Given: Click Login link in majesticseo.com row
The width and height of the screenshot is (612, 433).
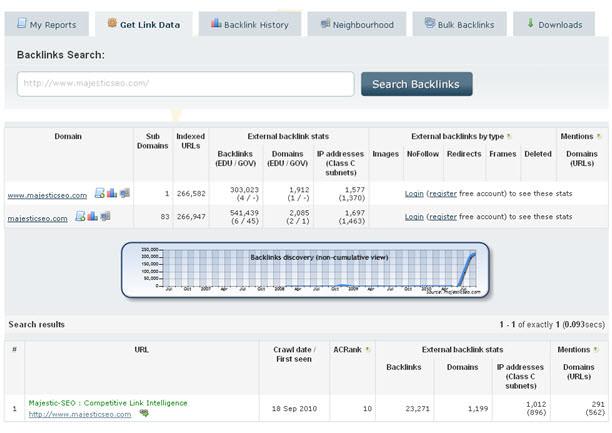Looking at the screenshot, I should [x=414, y=216].
